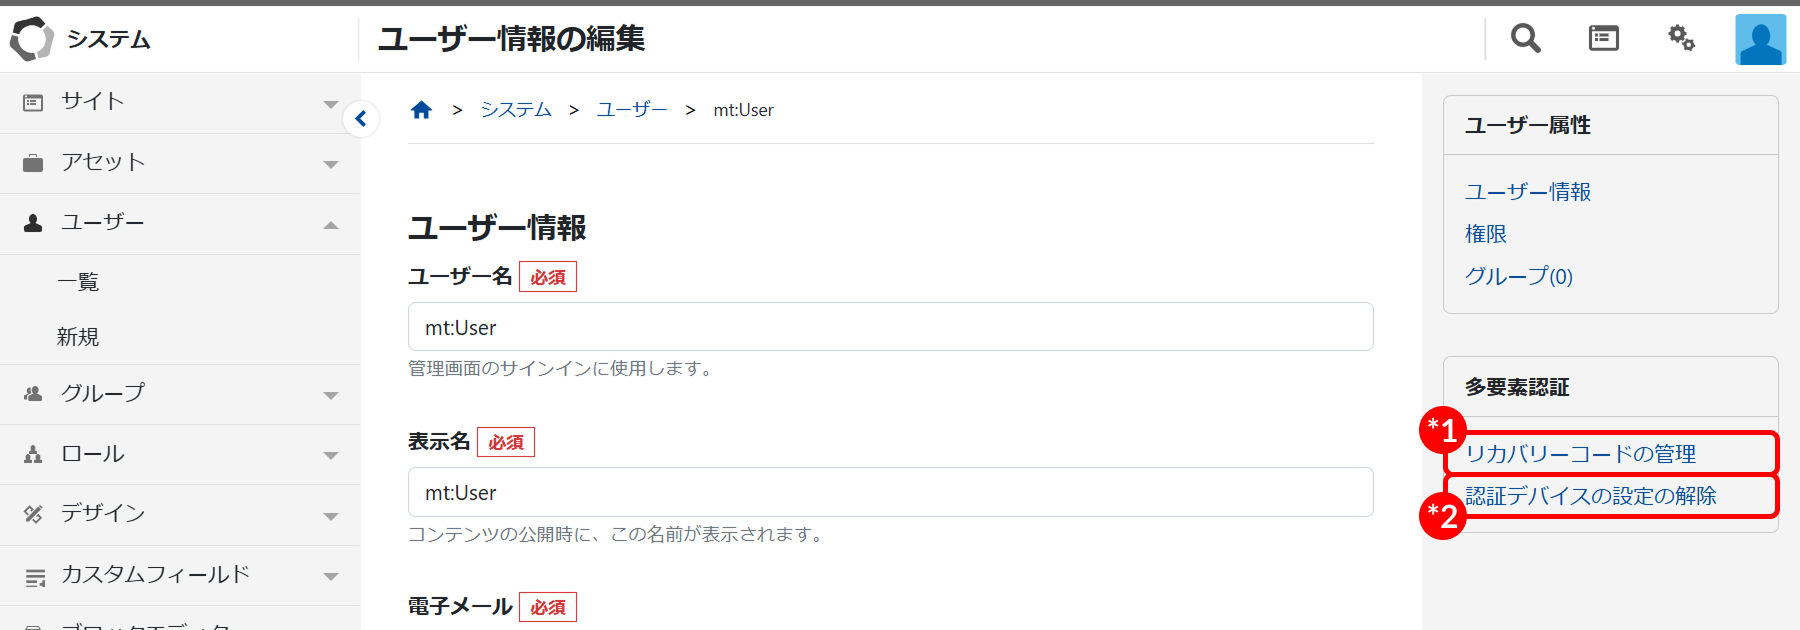This screenshot has width=1800, height=630.
Task: Select 新規 under the ユーザー menu
Action: pyautogui.click(x=78, y=337)
